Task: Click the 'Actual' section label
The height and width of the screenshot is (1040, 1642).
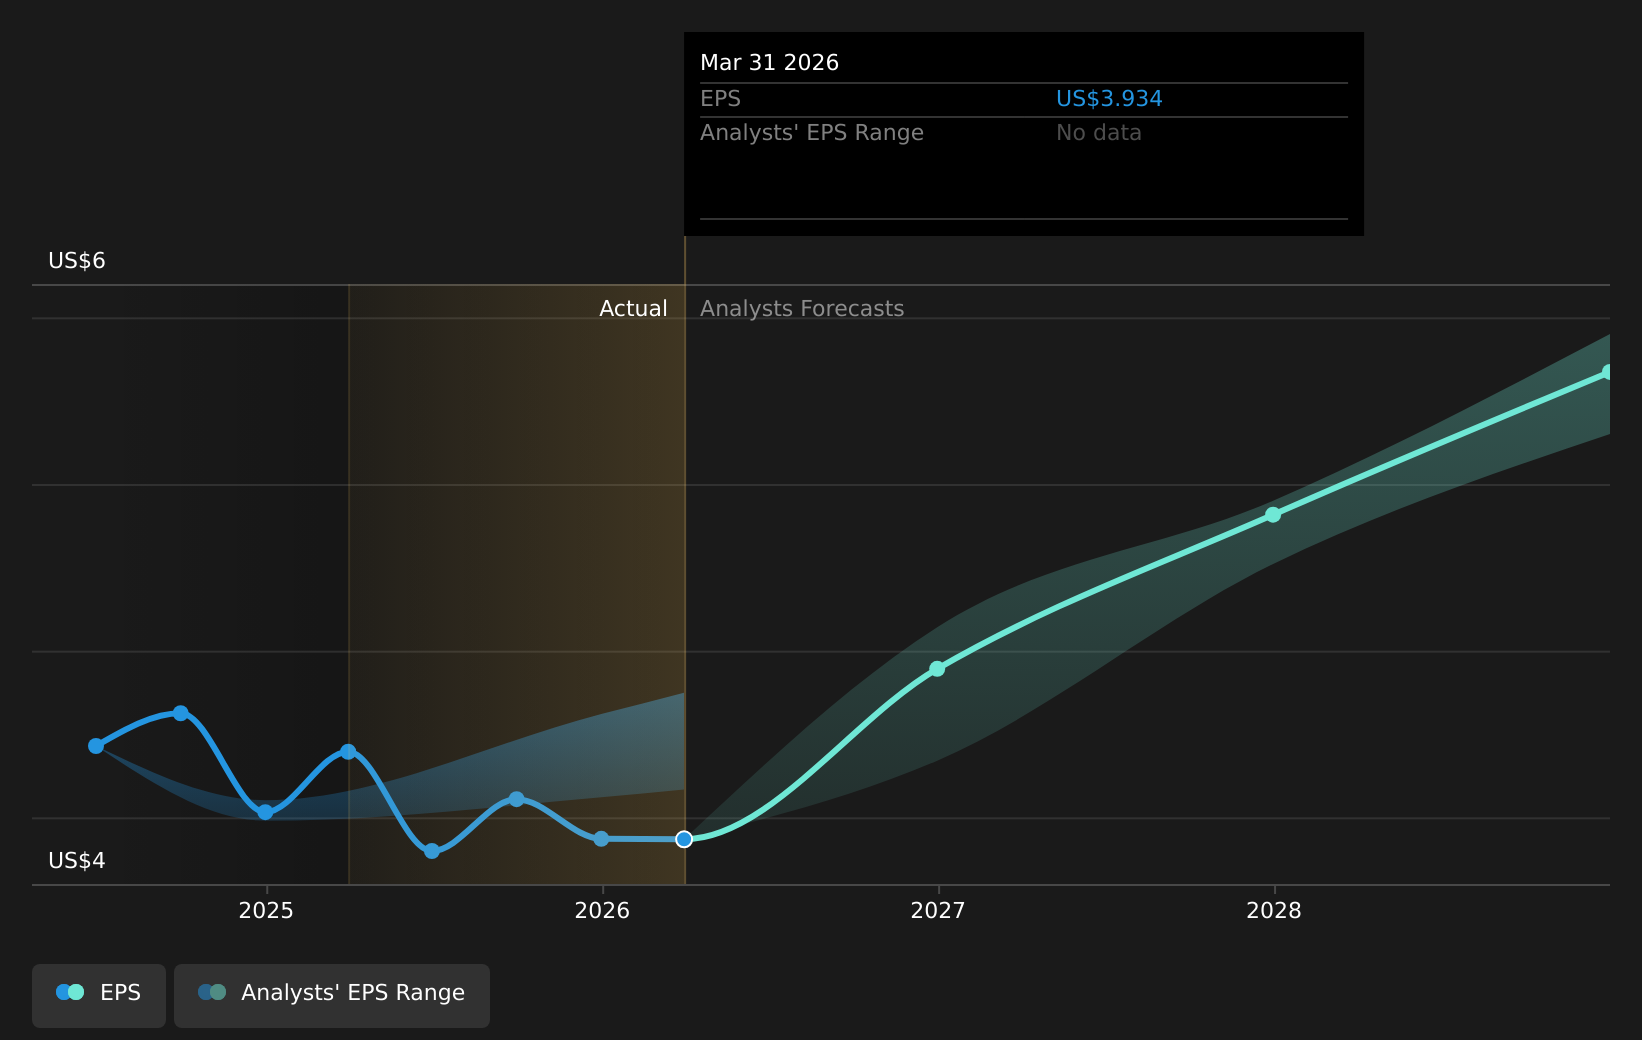Action: pos(633,309)
